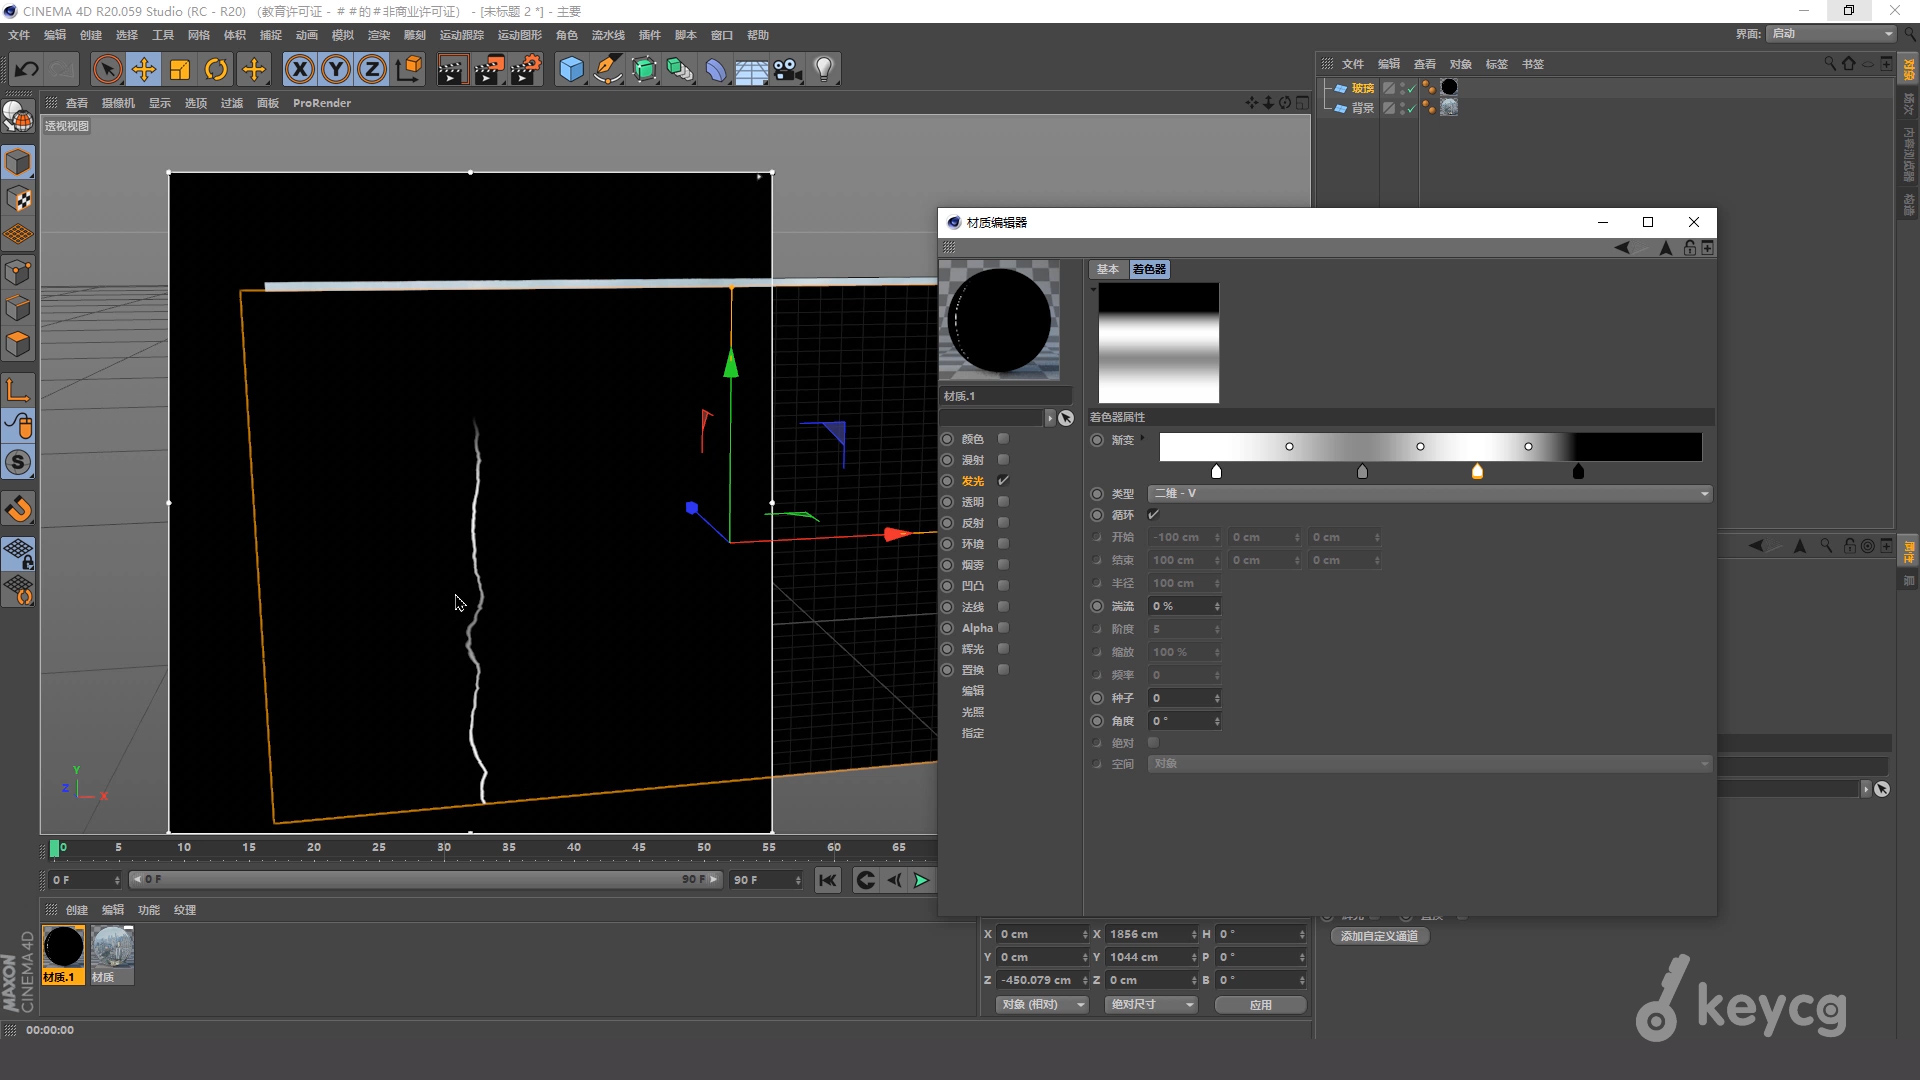
Task: Disable the 发光 channel checkbox
Action: [1003, 480]
